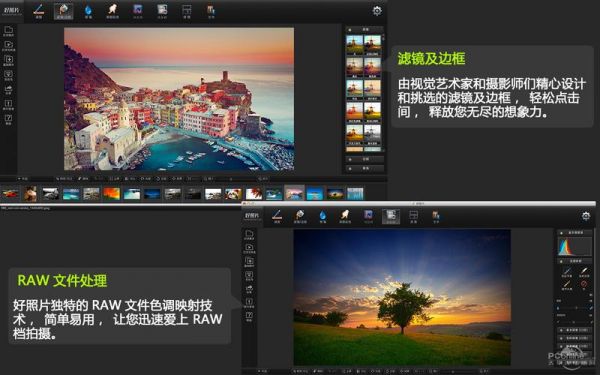This screenshot has width=600, height=375.
Task: Select the blue eyedropper tool in bottom window panel
Action: click(x=566, y=272)
